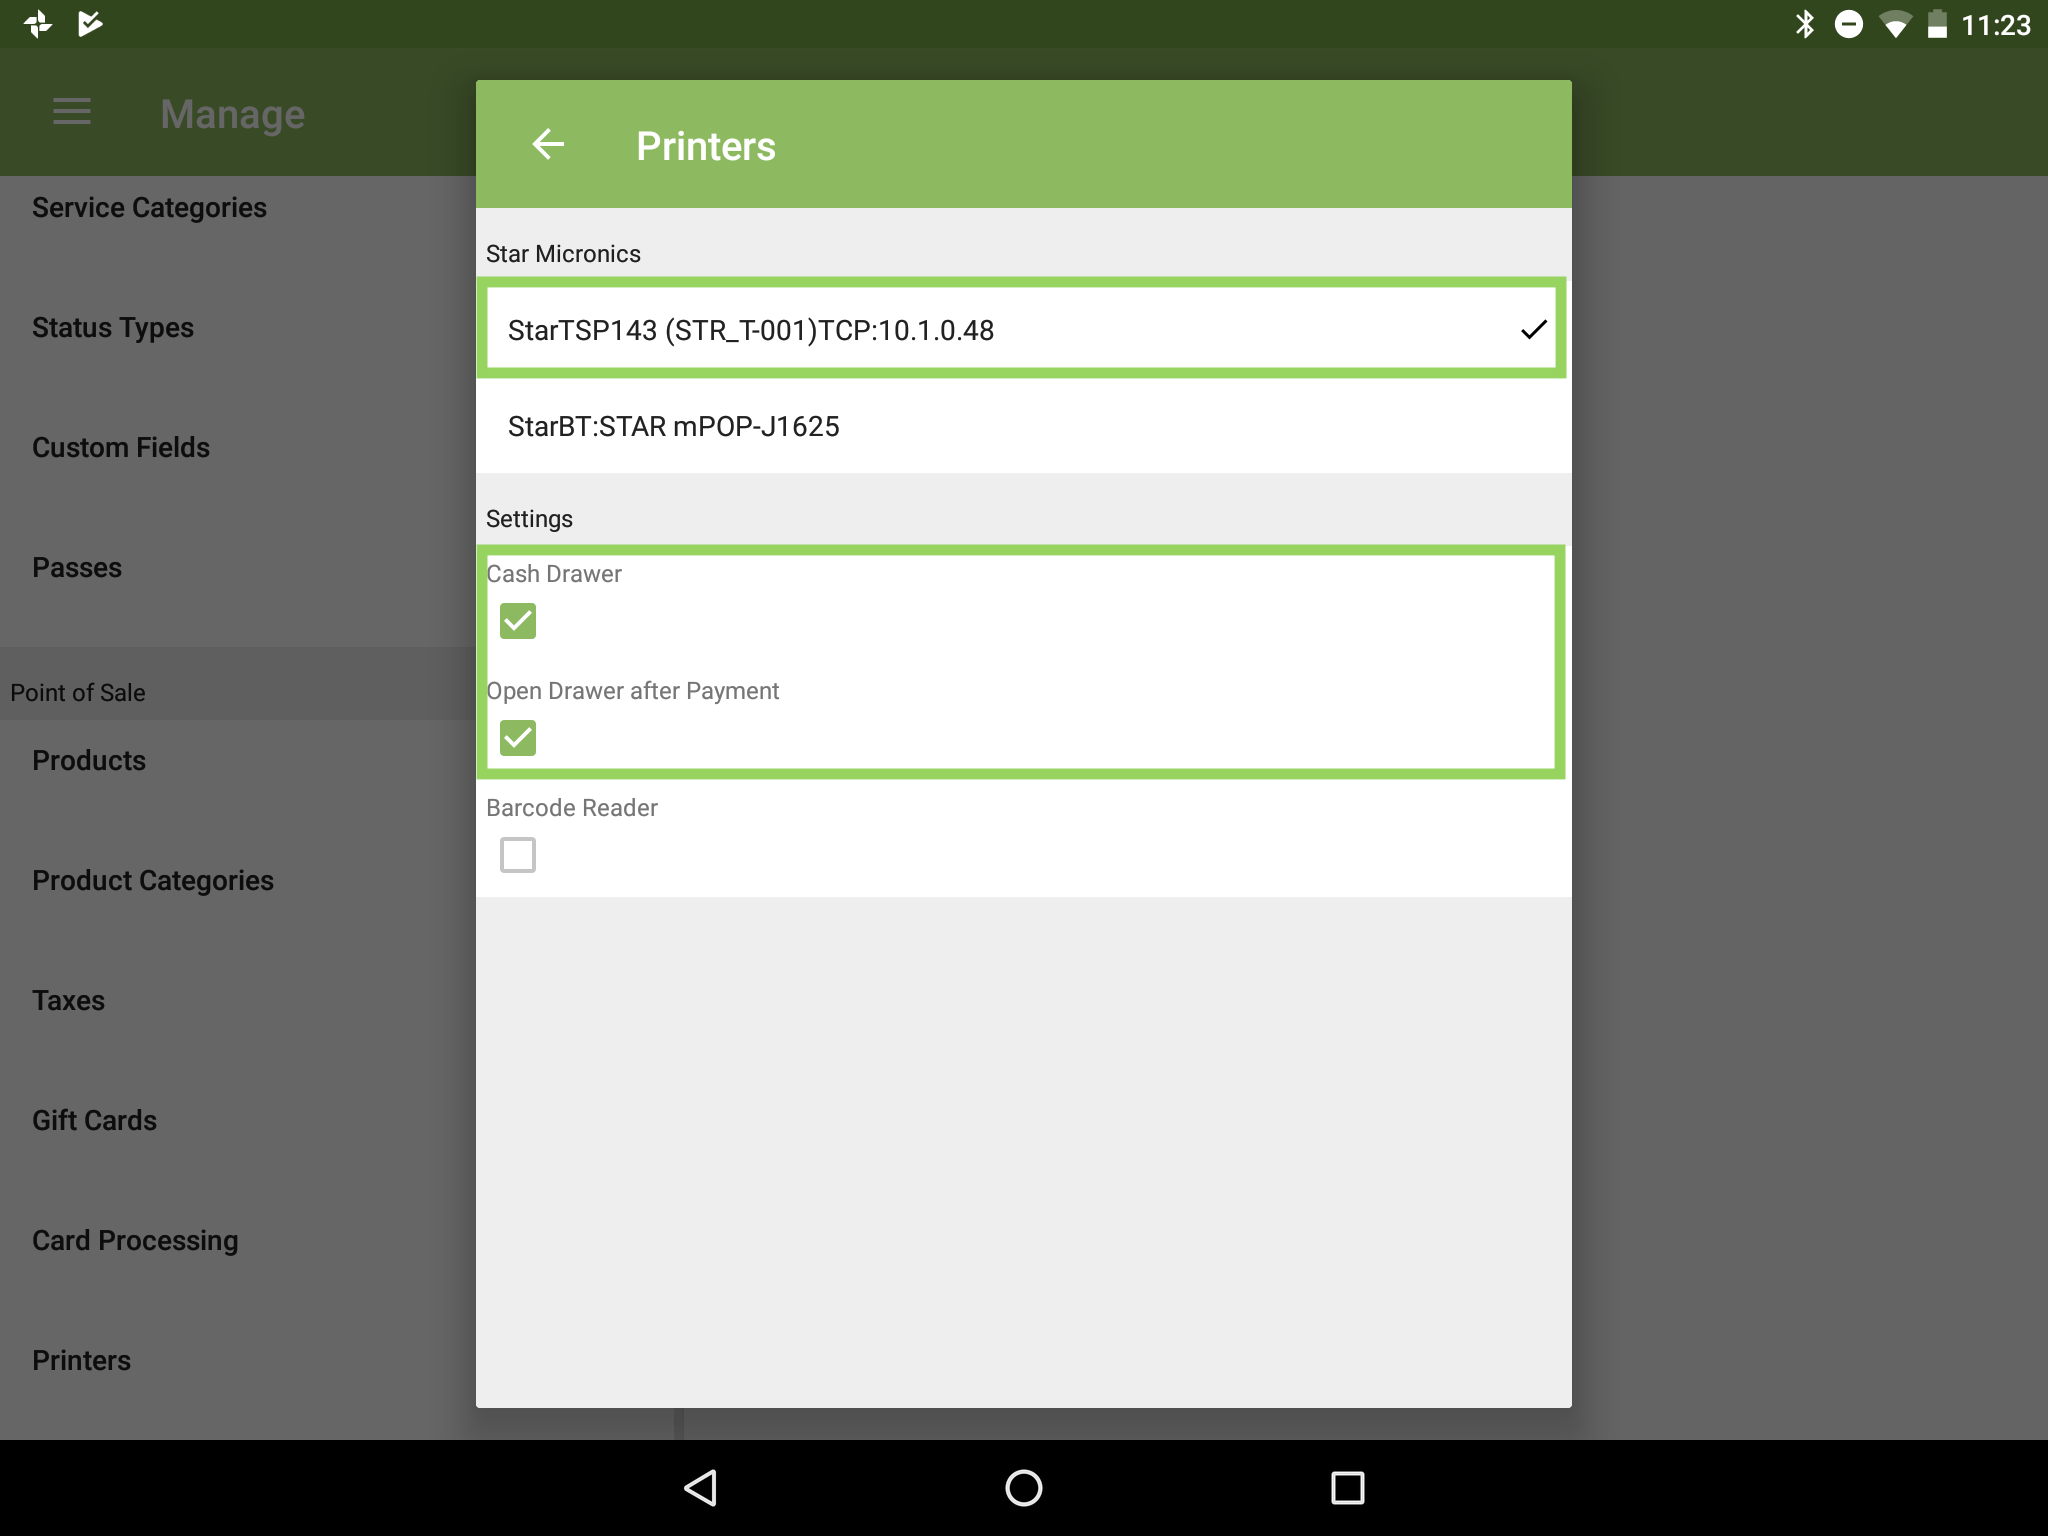The width and height of the screenshot is (2048, 1536).
Task: Tap the checkmark beside StarTSP143 printer
Action: click(x=1532, y=330)
